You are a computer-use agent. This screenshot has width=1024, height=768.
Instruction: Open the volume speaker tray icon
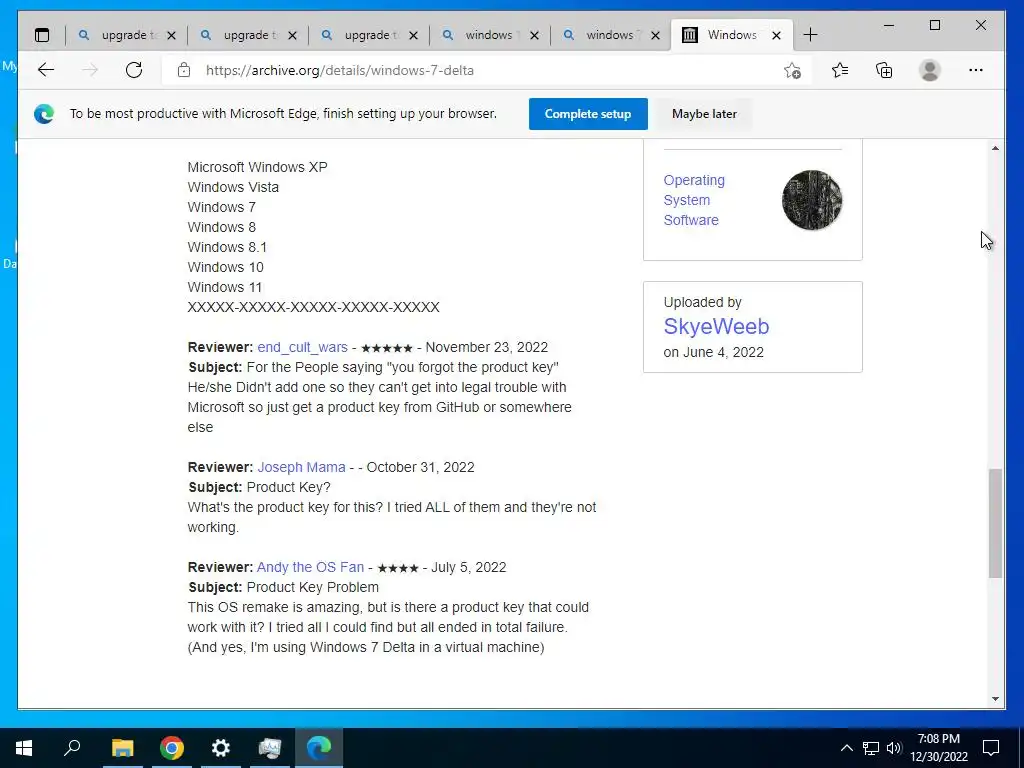point(894,748)
